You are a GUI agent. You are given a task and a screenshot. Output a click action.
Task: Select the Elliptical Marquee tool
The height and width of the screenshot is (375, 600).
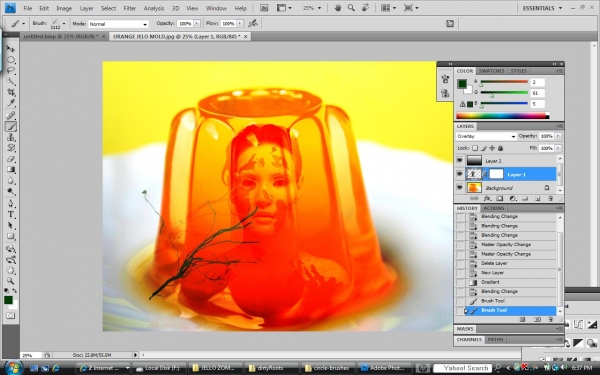(x=11, y=60)
